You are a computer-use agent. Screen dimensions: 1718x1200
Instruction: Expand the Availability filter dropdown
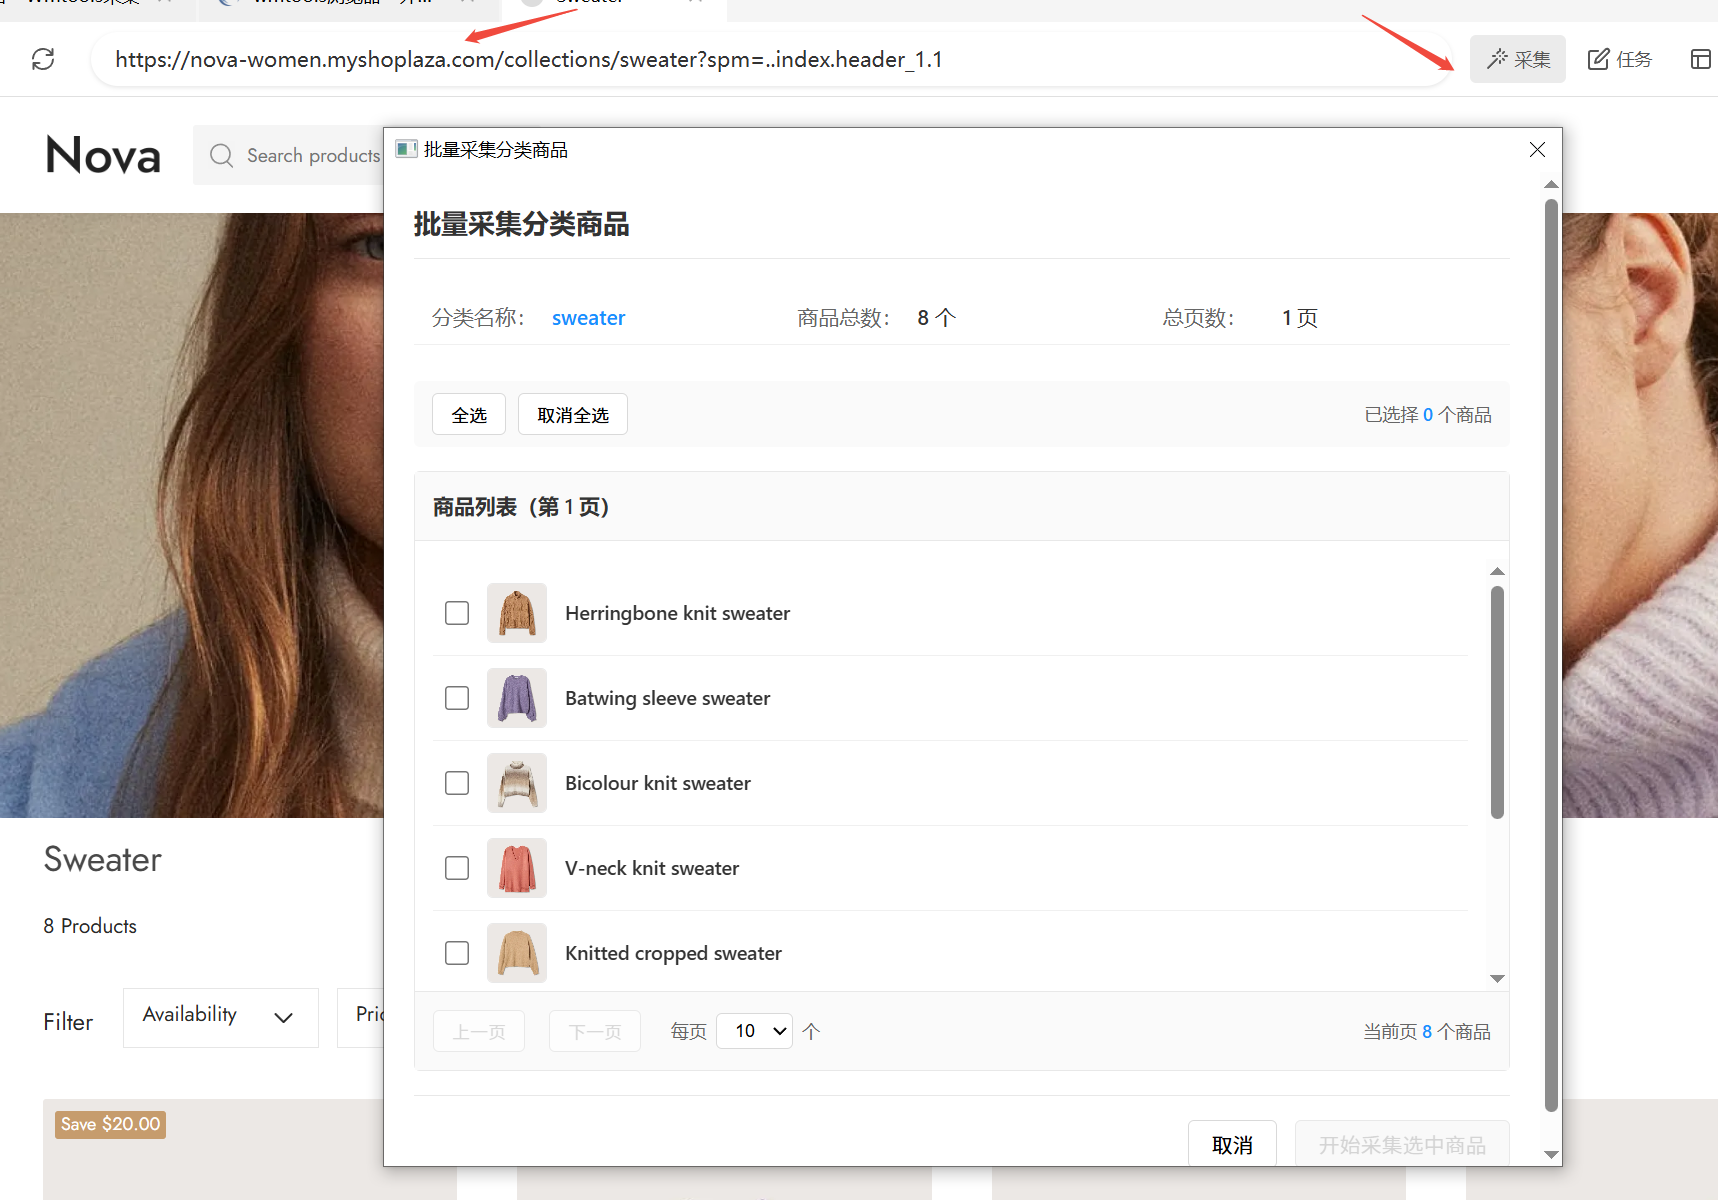pos(220,1017)
